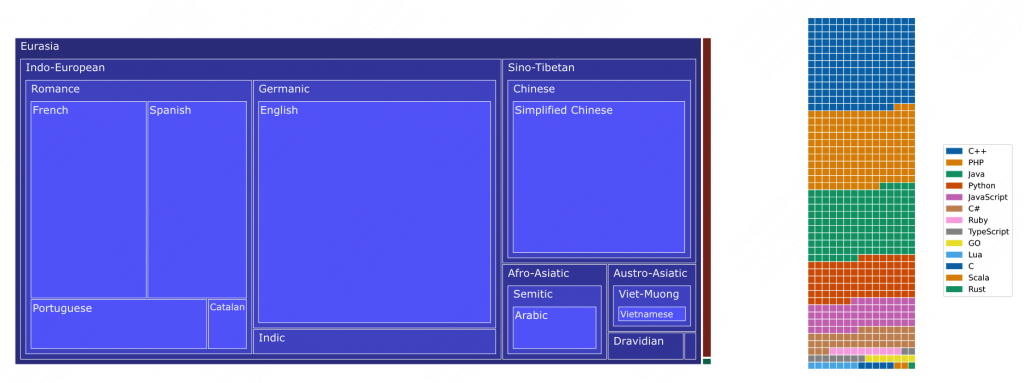
Task: Click the Catalan tile
Action: (x=227, y=324)
